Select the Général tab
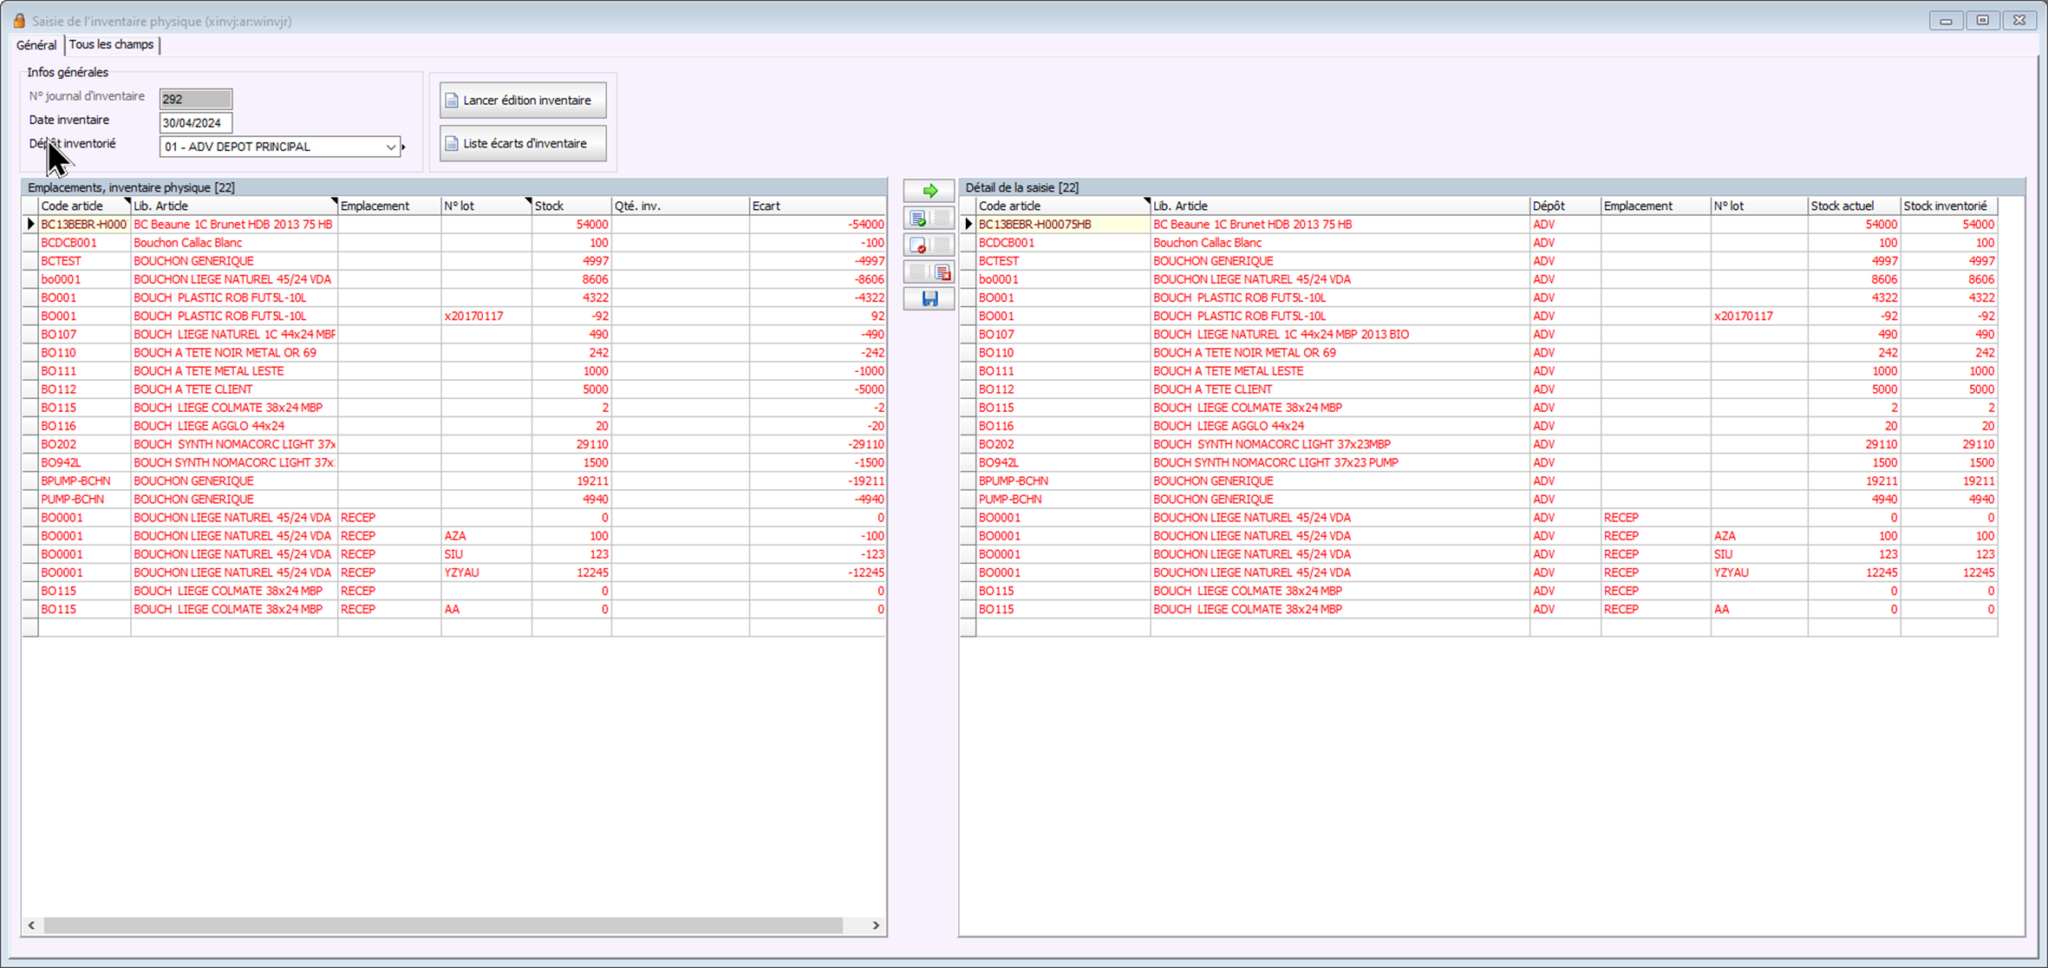 click(36, 45)
